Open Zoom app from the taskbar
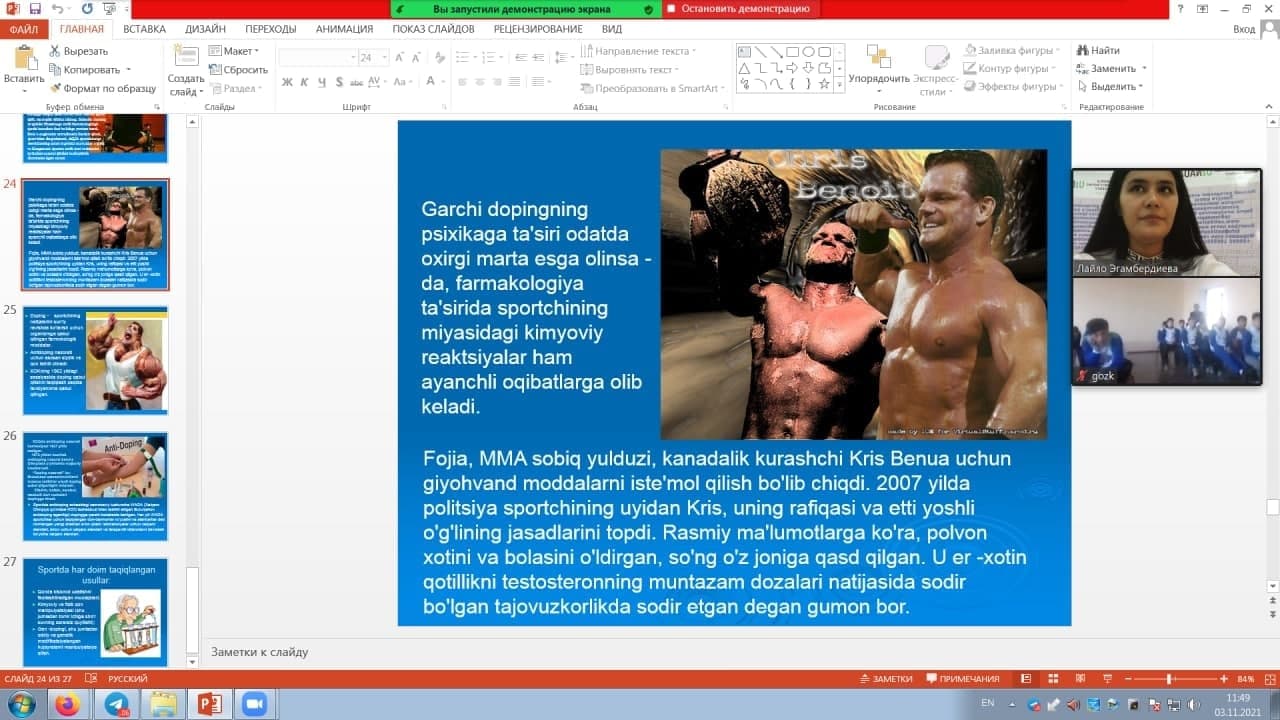The width and height of the screenshot is (1280, 720). (x=254, y=704)
